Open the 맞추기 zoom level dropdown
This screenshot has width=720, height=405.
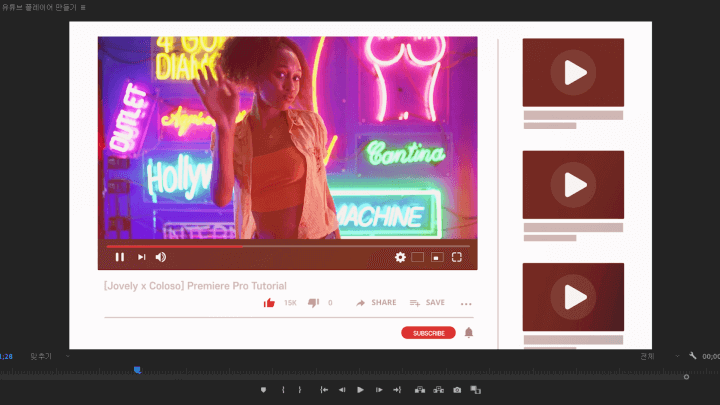click(x=50, y=356)
